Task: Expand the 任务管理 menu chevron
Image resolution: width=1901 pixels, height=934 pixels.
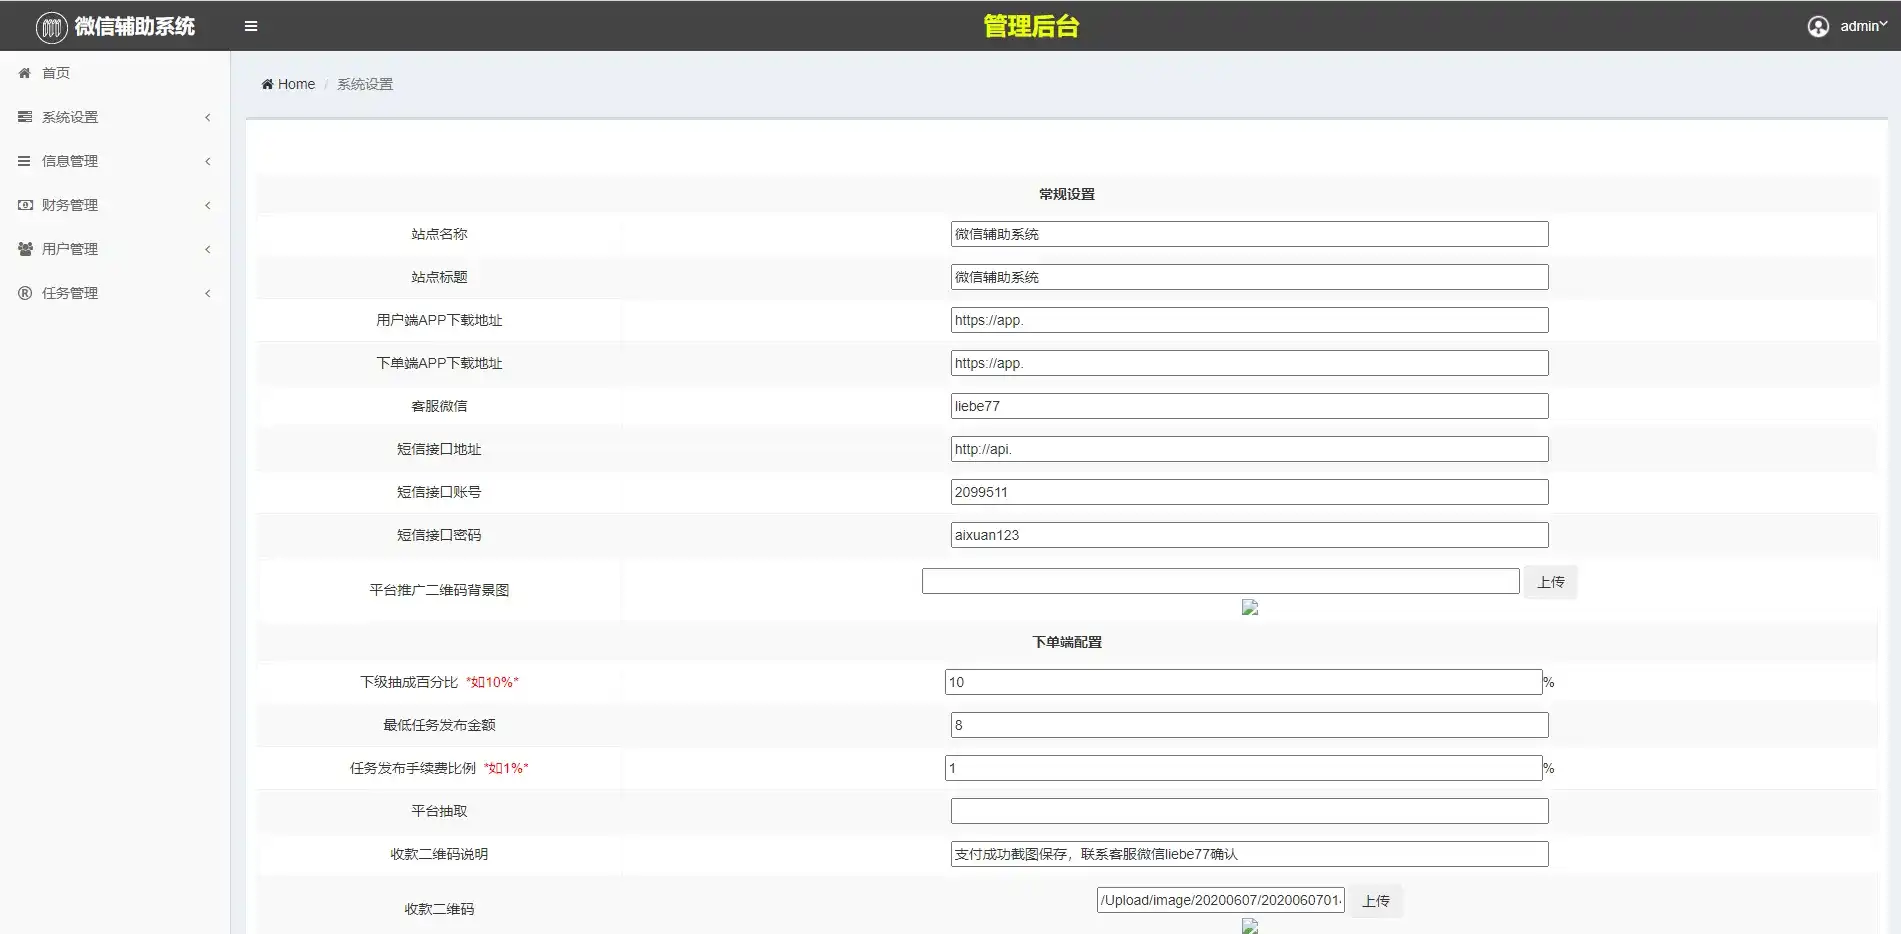Action: click(x=208, y=293)
